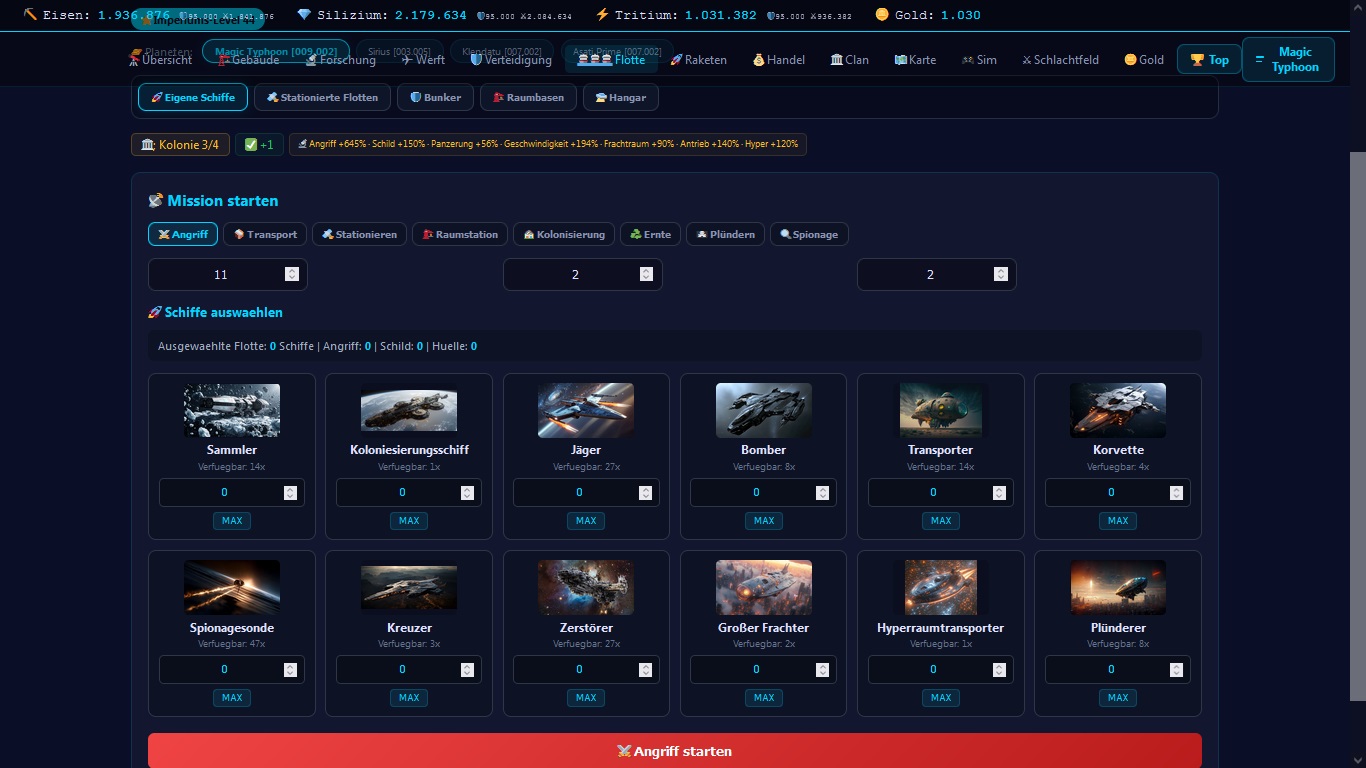Click the stepper arrows on the coordinate field showing 11

click(x=291, y=274)
